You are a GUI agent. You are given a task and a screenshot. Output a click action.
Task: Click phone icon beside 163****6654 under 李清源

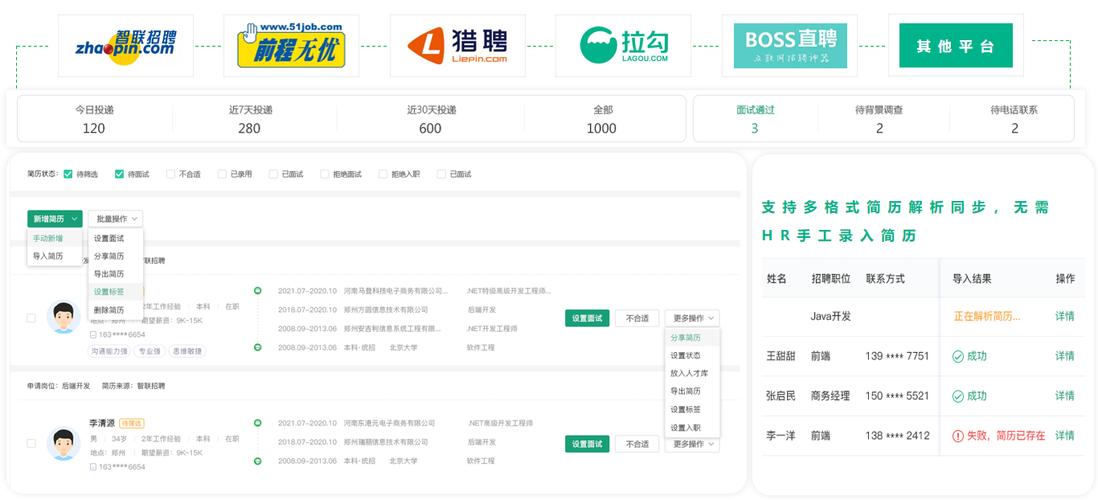pos(93,466)
